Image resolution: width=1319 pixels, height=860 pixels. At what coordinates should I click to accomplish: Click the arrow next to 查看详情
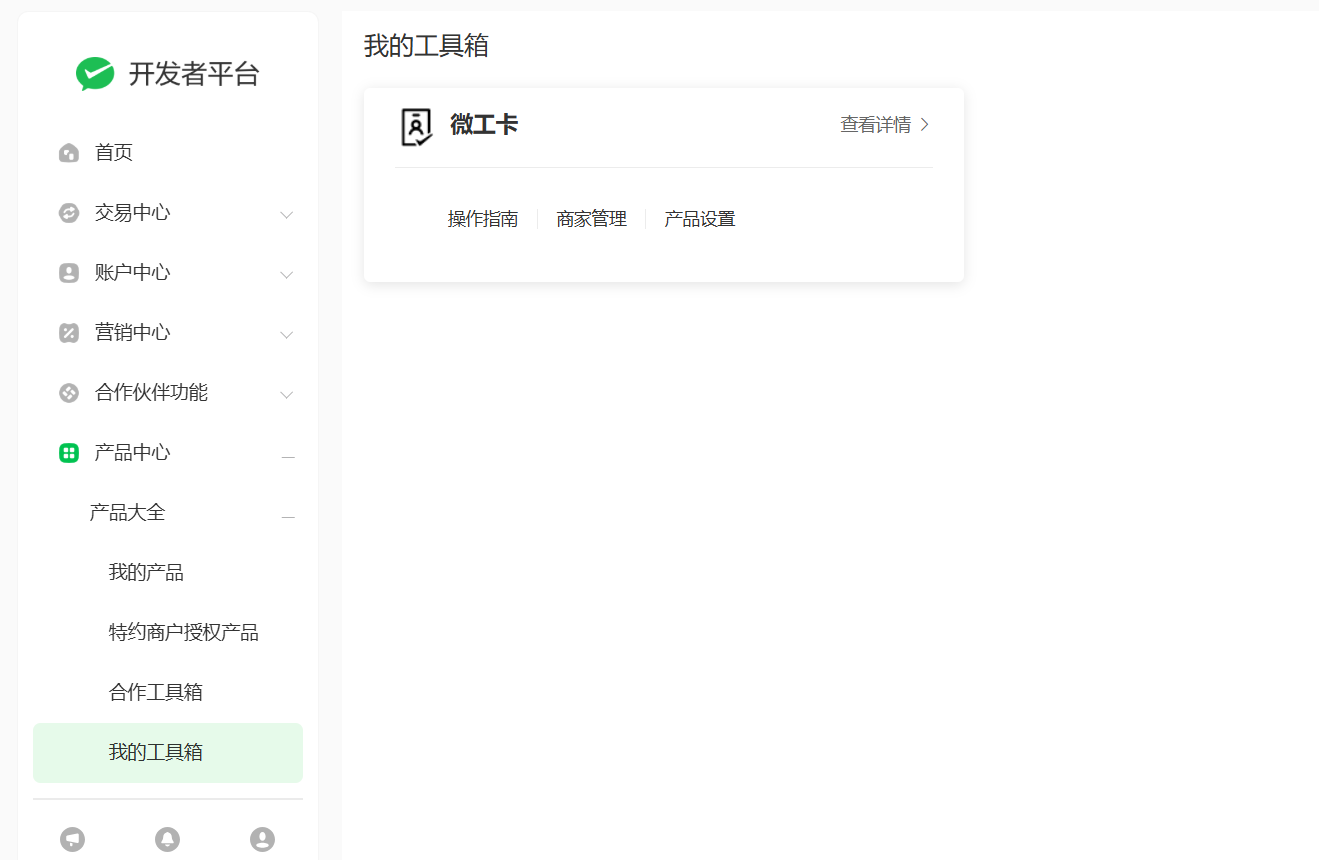(x=924, y=125)
